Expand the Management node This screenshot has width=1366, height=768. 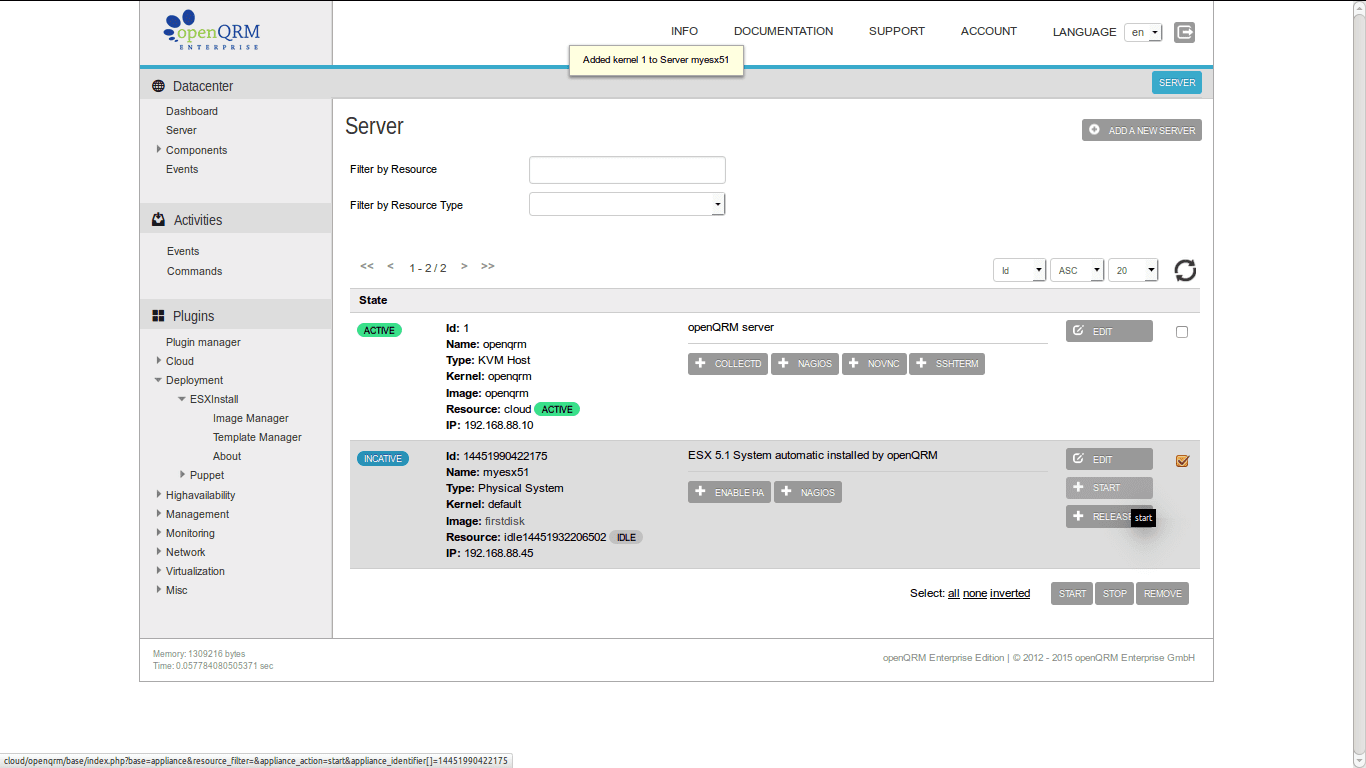point(159,513)
